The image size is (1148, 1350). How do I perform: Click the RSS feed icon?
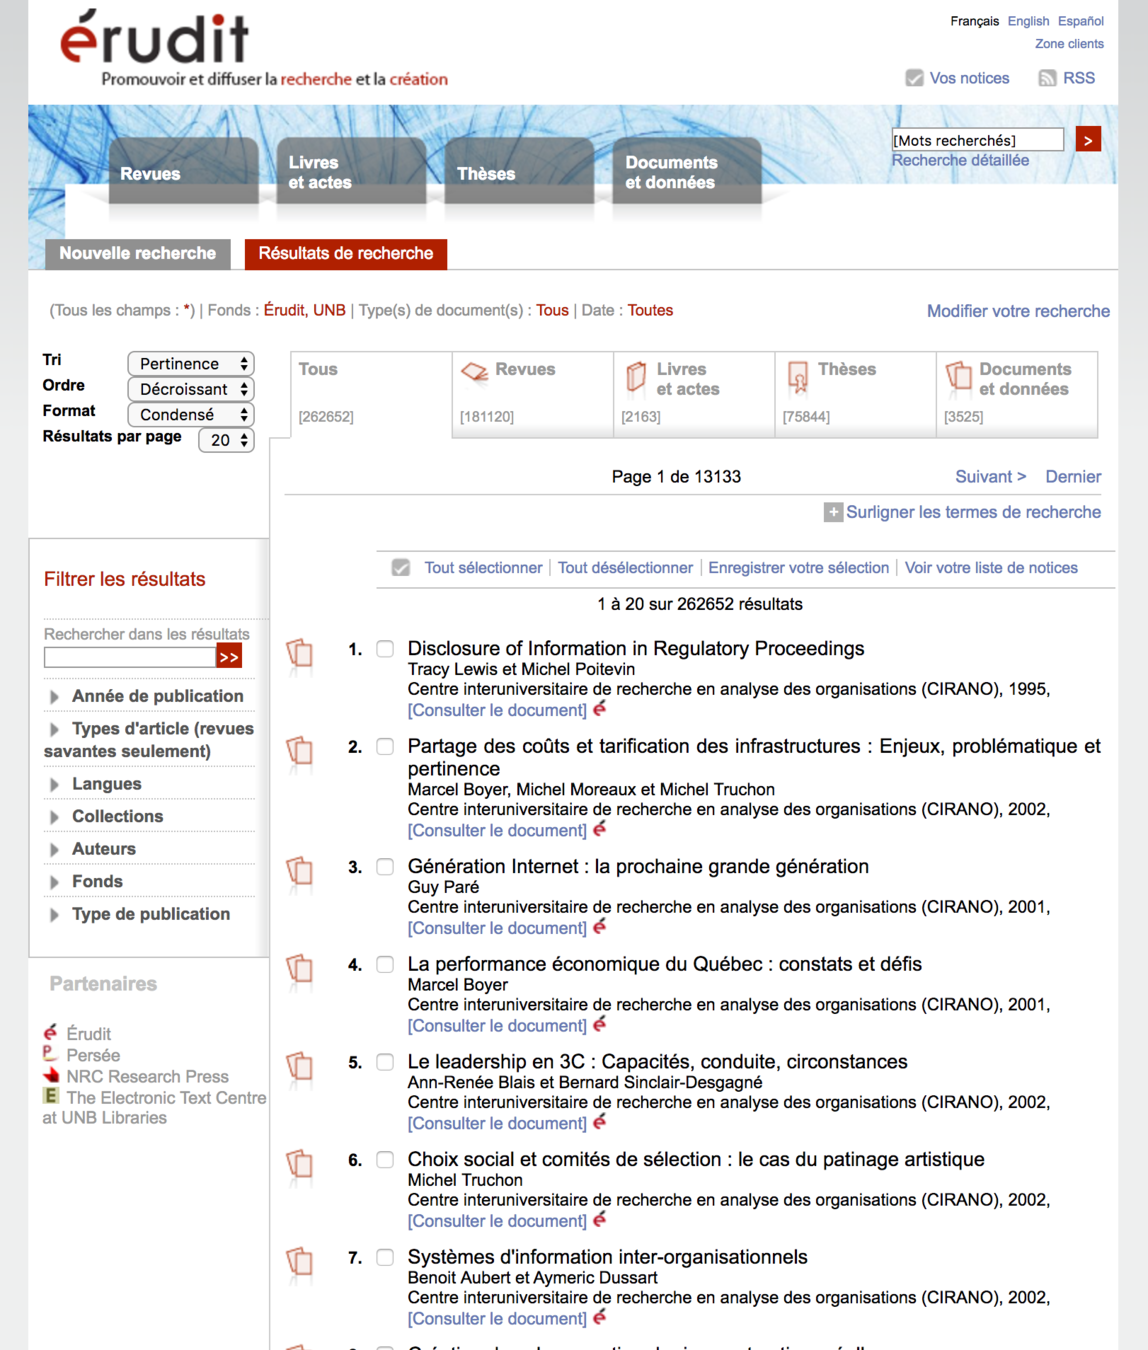[x=1047, y=78]
